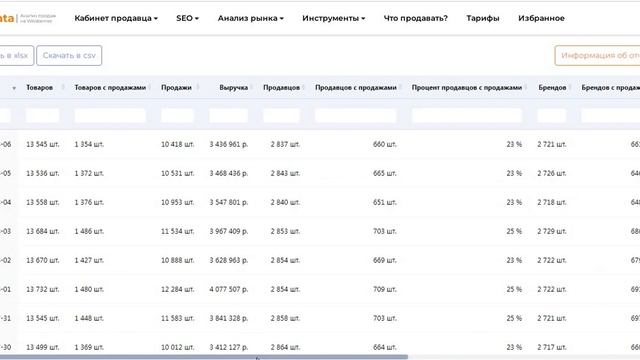Click the goods count 13 684 шт.

click(42, 231)
